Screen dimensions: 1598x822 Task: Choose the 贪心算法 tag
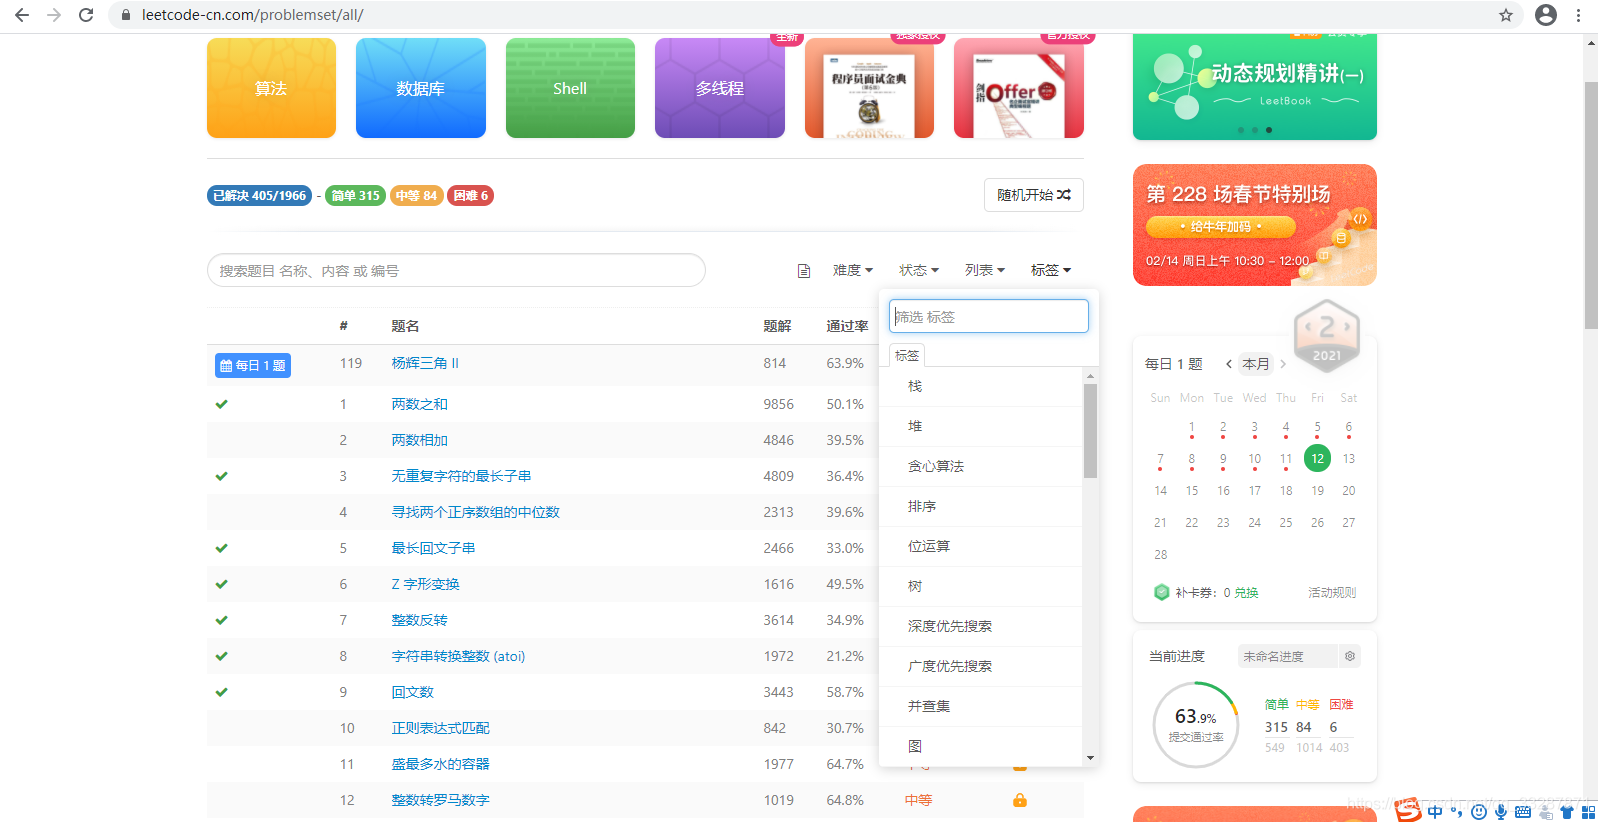(981, 466)
